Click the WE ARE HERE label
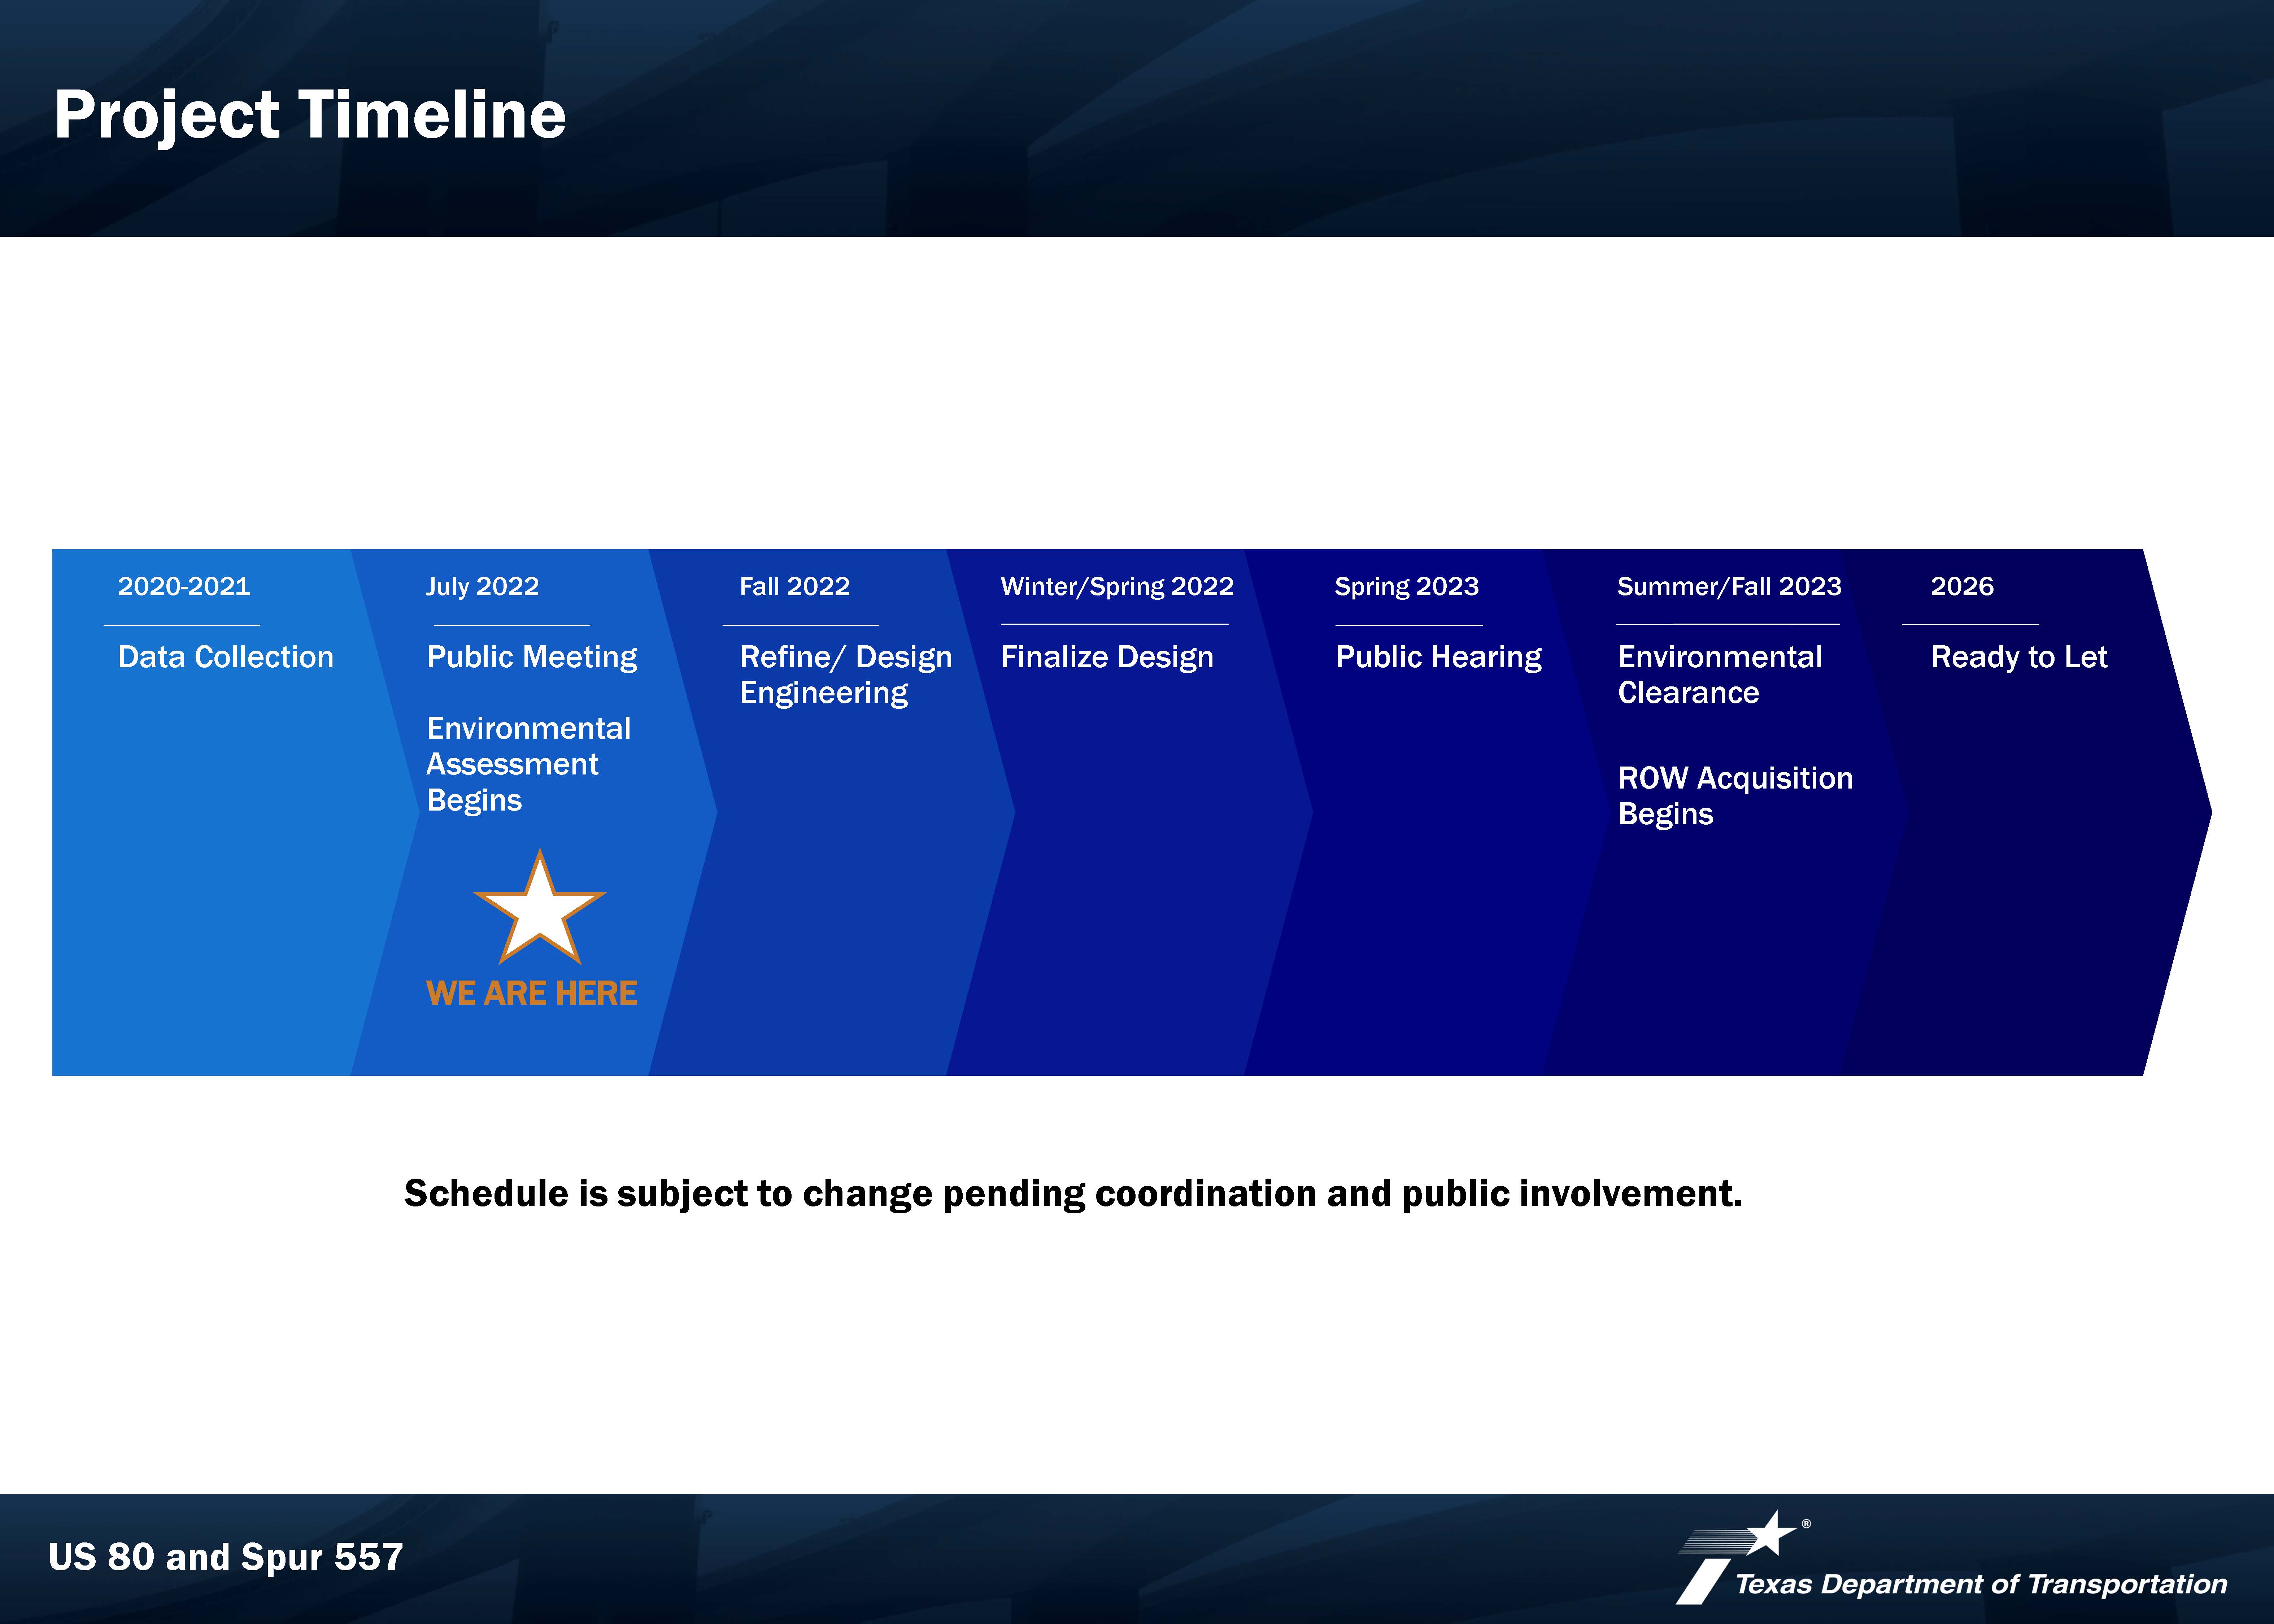This screenshot has width=2274, height=1624. [x=532, y=993]
